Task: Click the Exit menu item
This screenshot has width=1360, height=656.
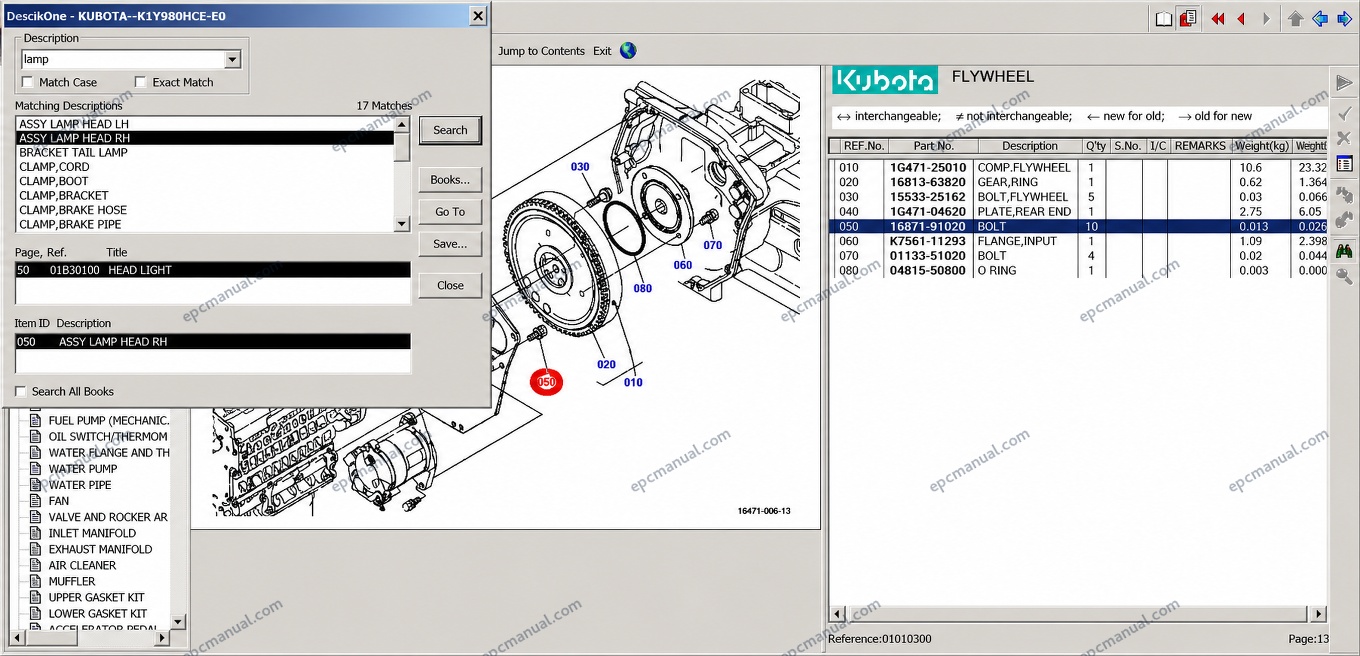Action: click(x=602, y=51)
